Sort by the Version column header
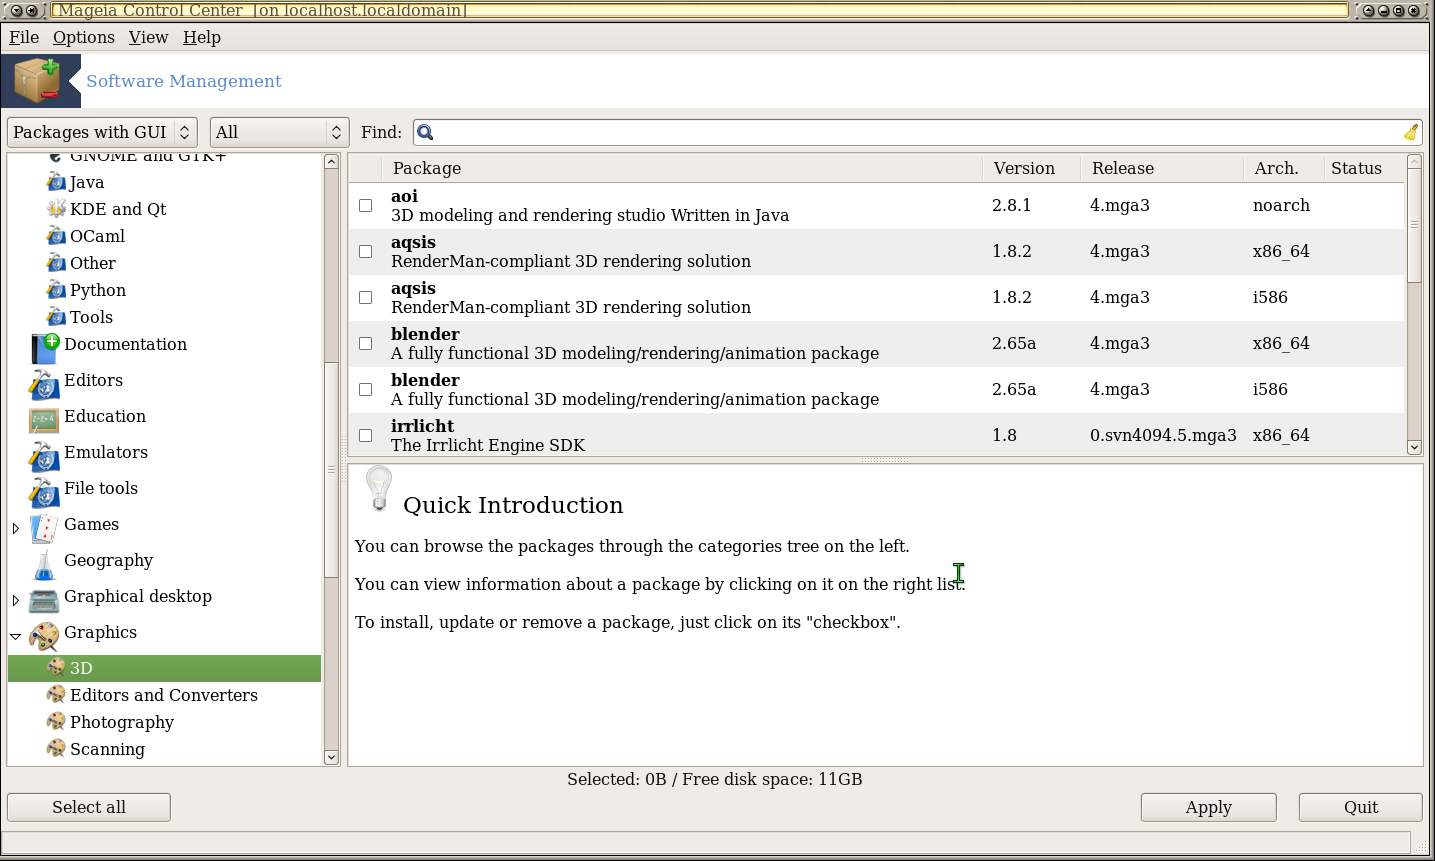This screenshot has width=1435, height=861. tap(1031, 168)
